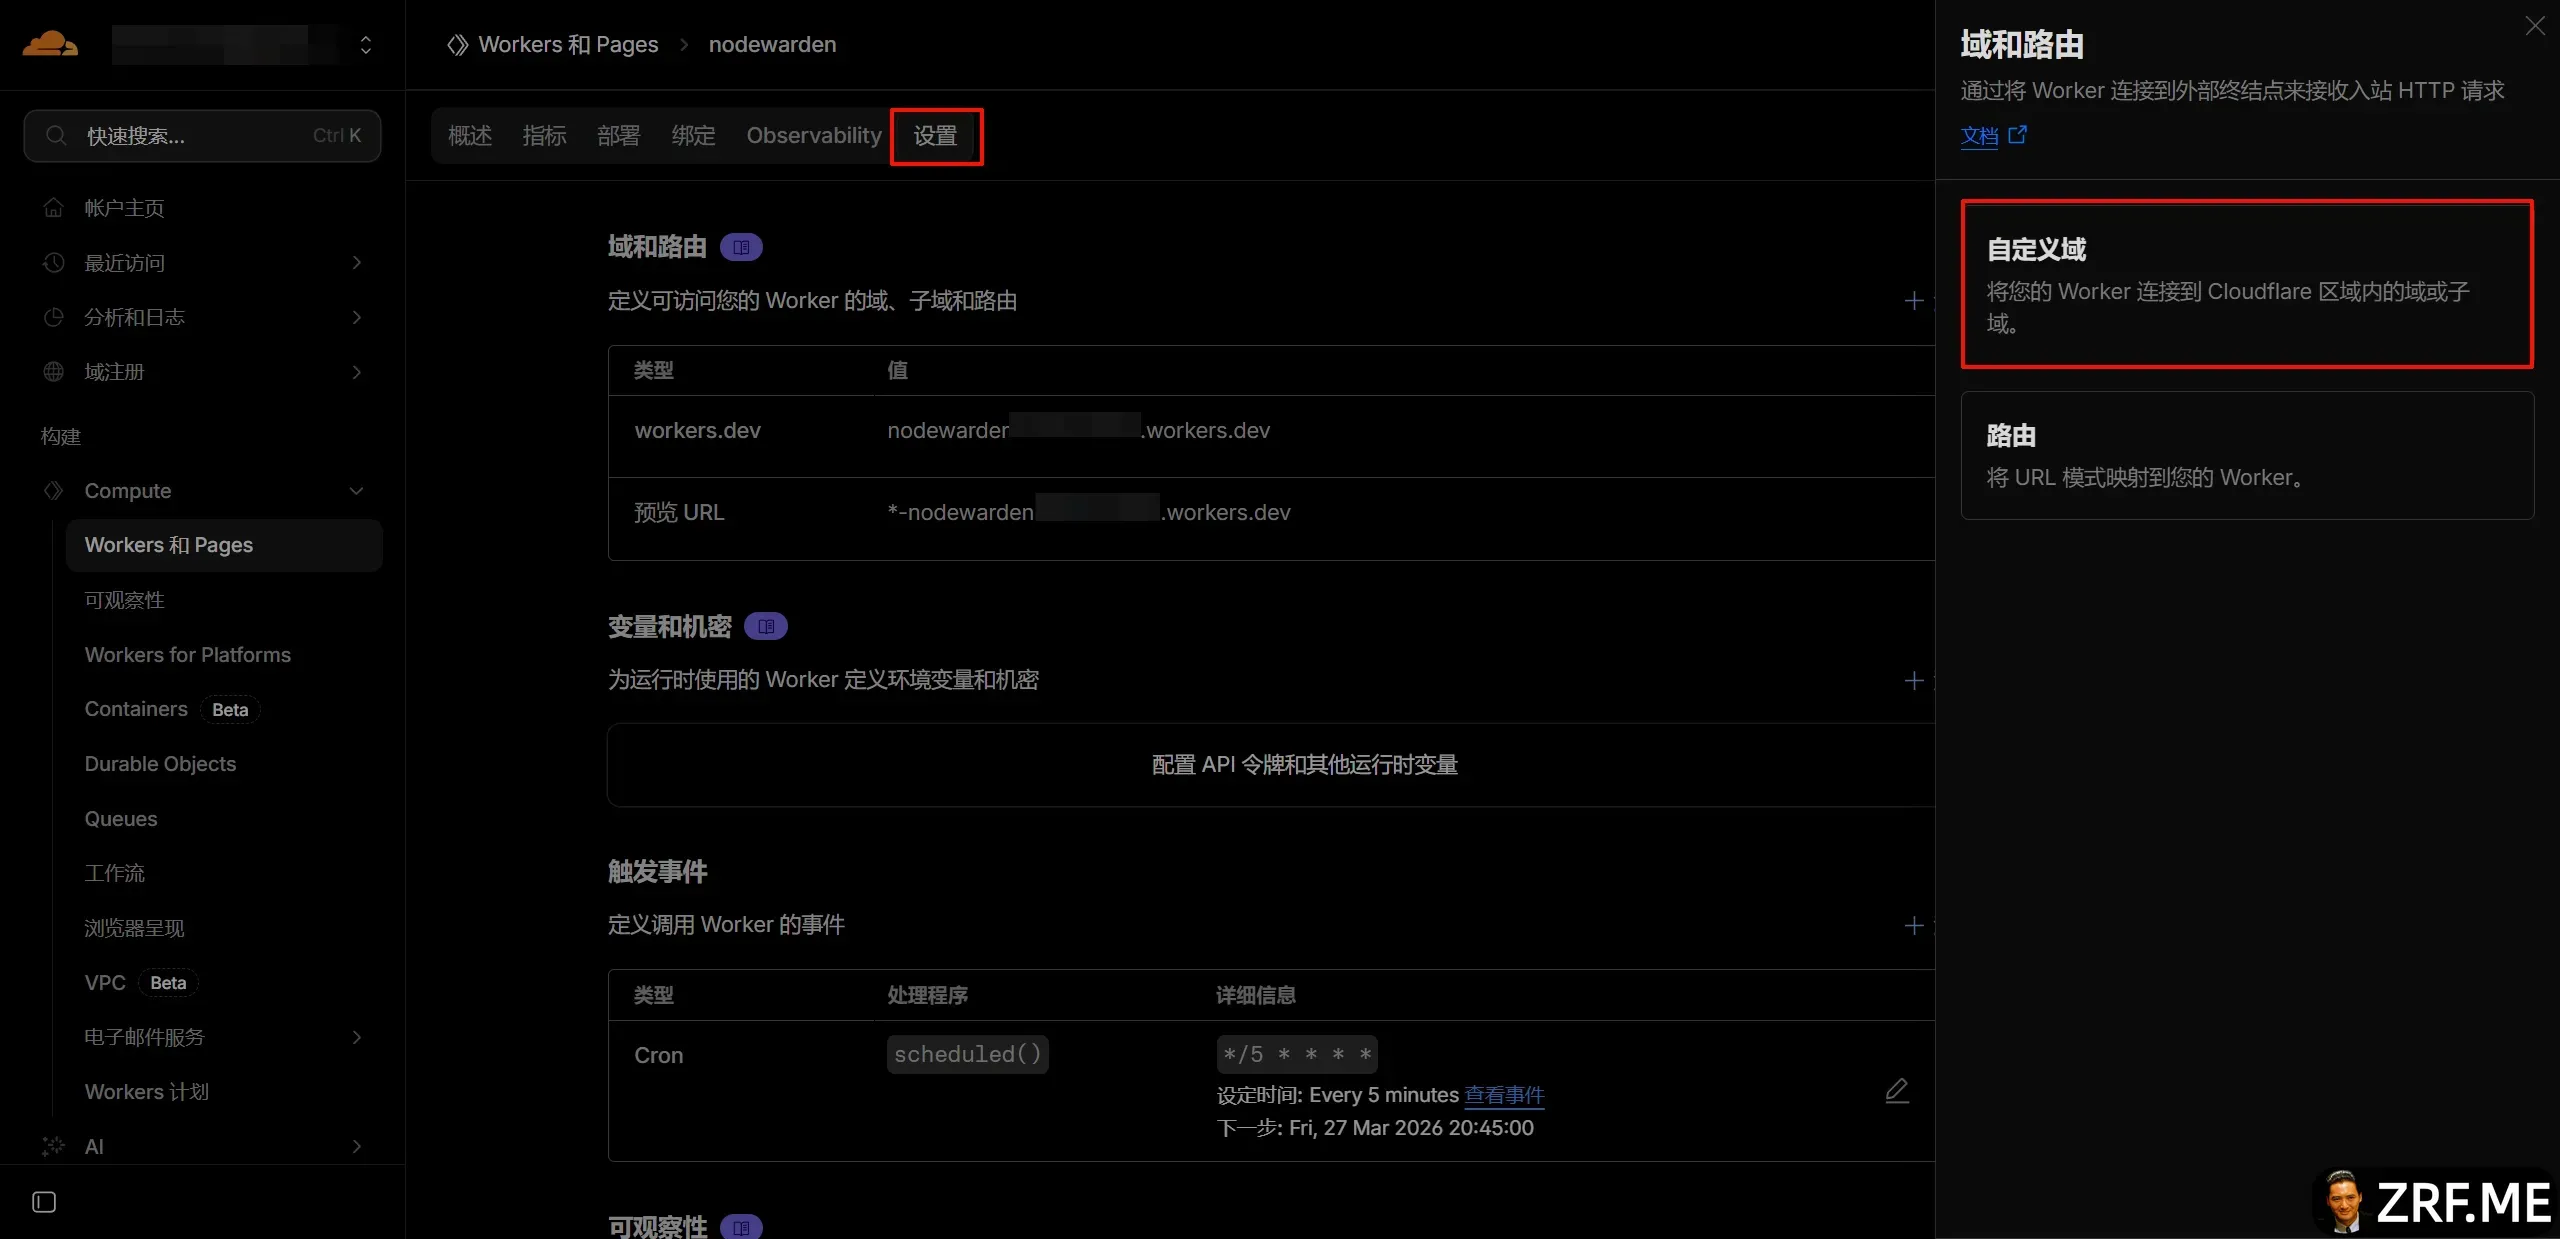The width and height of the screenshot is (2560, 1239).
Task: Open the 文档 link in side panel
Action: pos(1979,136)
